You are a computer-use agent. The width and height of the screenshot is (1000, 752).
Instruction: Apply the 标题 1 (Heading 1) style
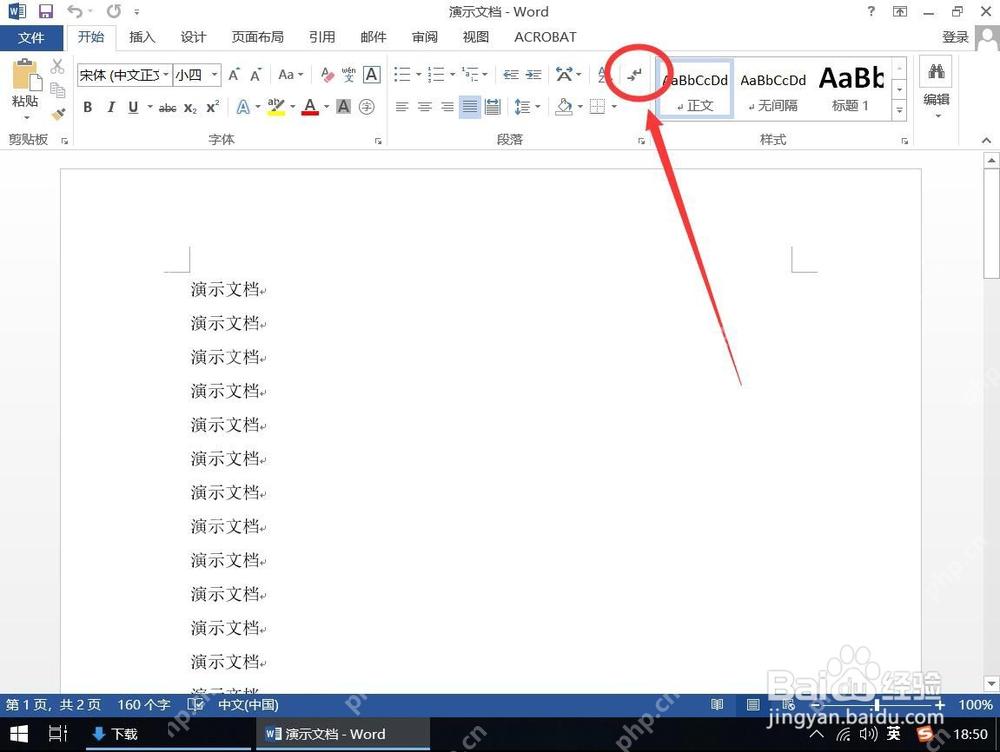(x=851, y=89)
